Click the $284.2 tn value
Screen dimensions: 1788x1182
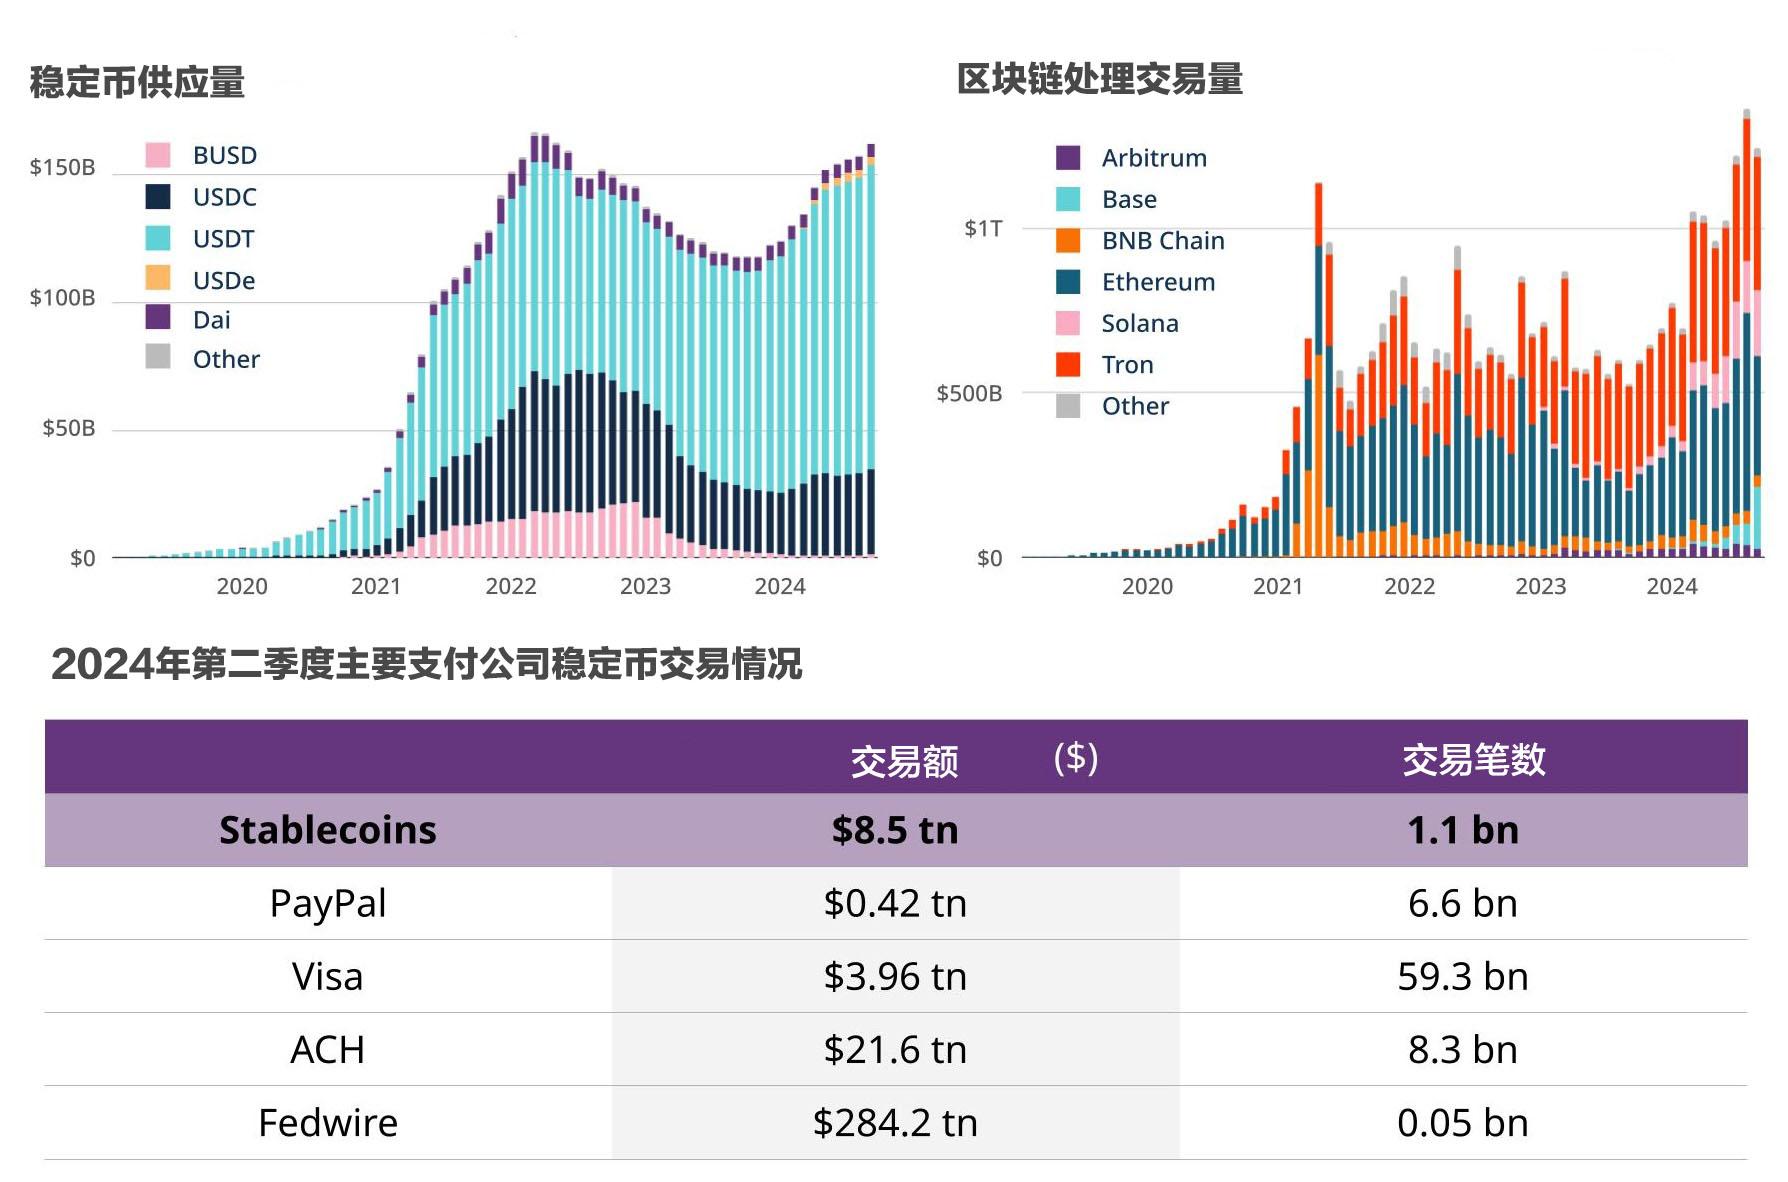895,1122
